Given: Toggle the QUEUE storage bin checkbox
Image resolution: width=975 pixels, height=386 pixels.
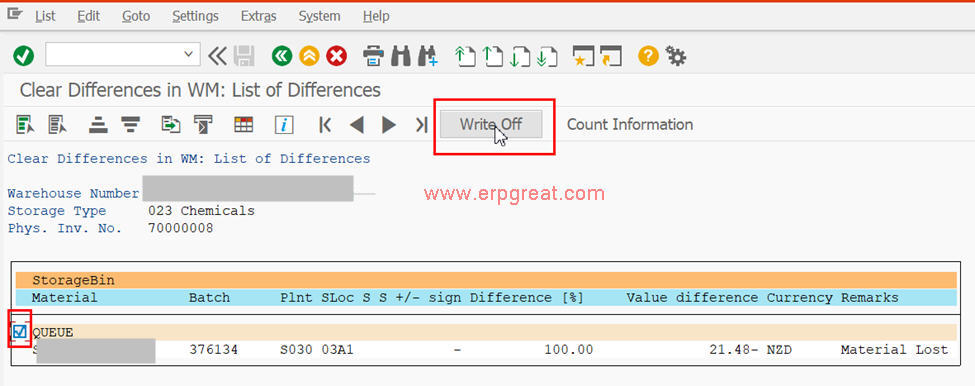Looking at the screenshot, I should coord(20,332).
